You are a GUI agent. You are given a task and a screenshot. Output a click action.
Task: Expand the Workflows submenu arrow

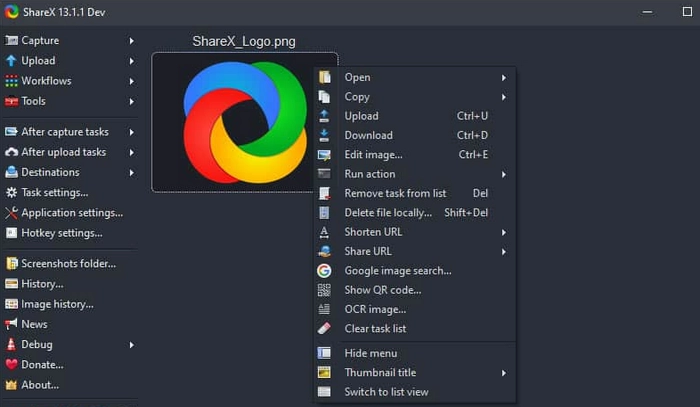[131, 81]
